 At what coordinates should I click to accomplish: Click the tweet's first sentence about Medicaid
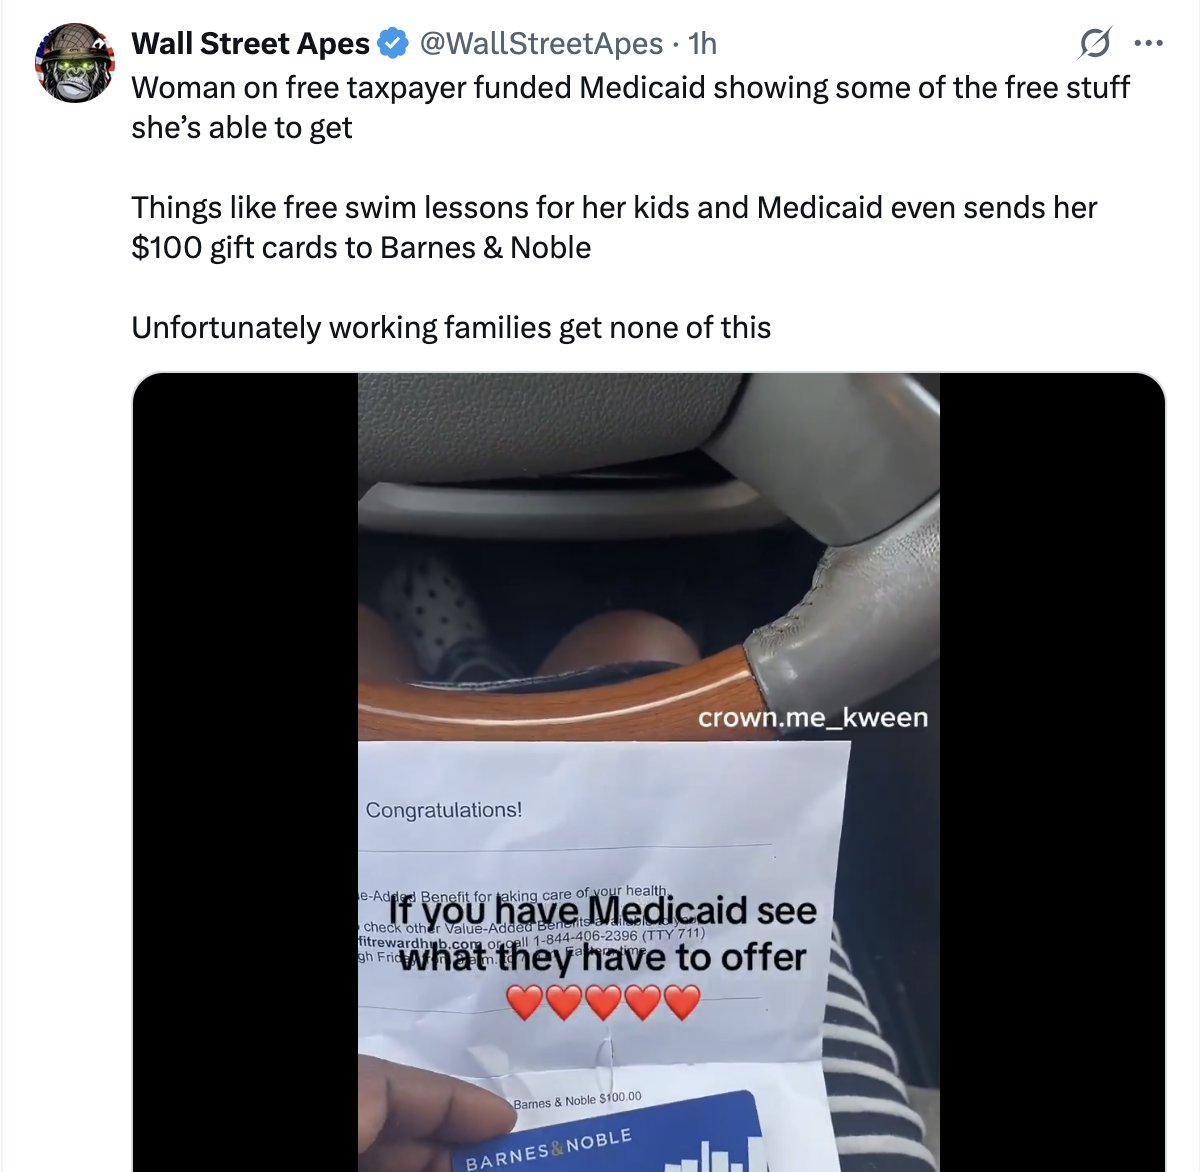click(x=630, y=107)
